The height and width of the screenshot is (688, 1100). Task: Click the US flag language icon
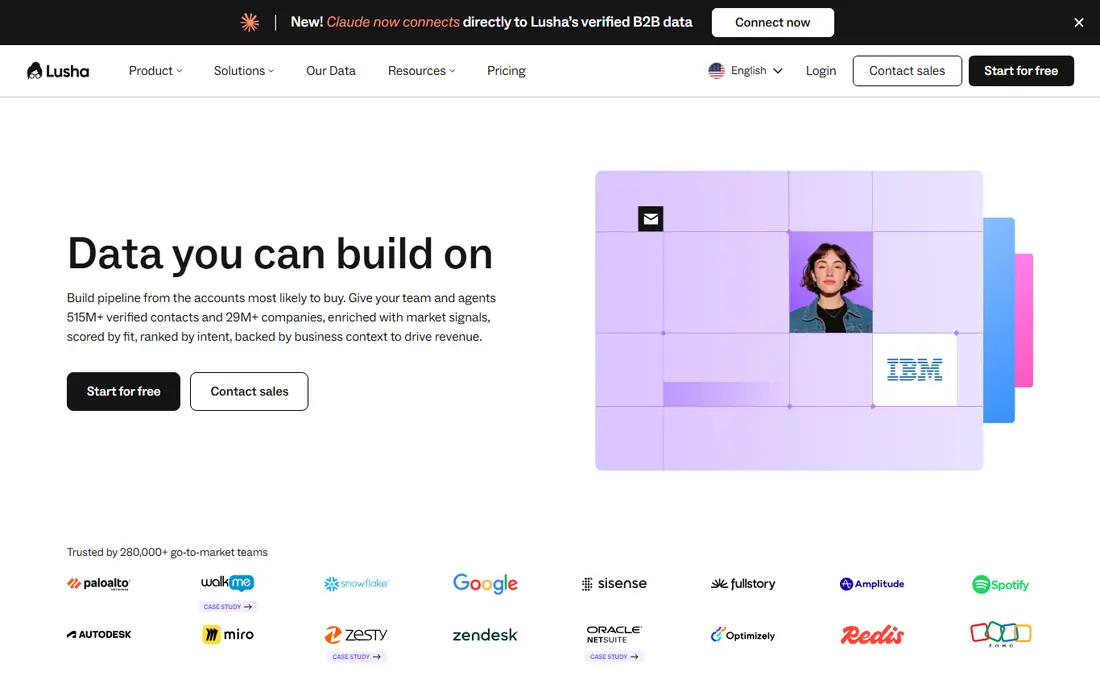click(x=716, y=71)
